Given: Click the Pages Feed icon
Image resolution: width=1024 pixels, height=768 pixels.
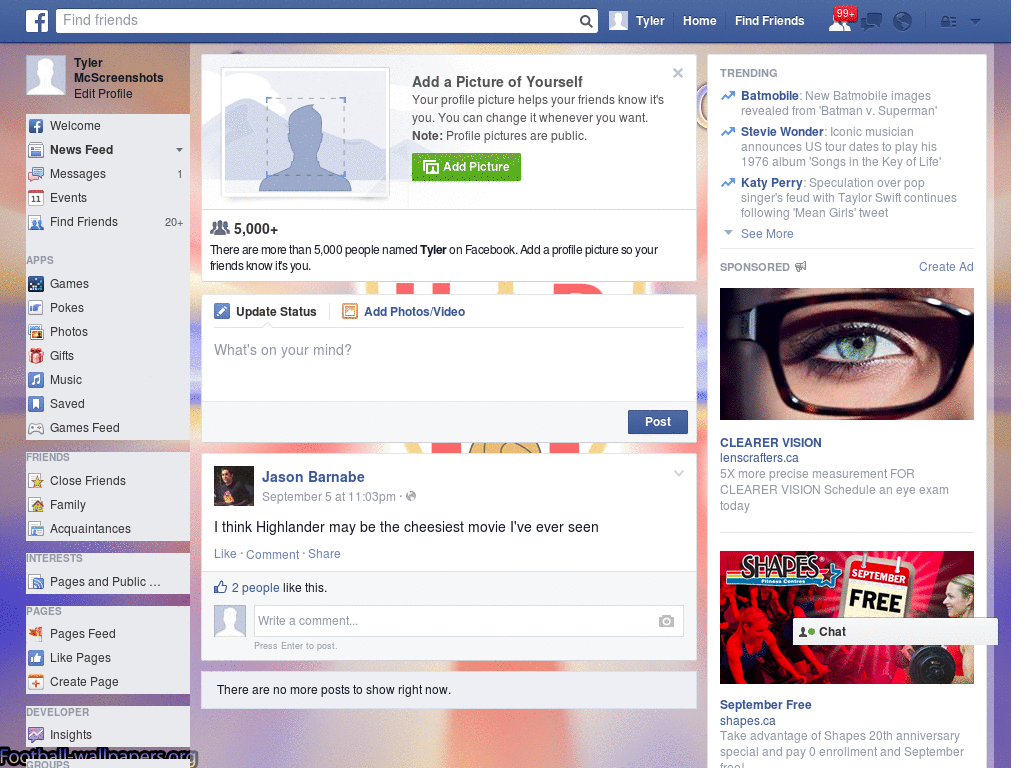Looking at the screenshot, I should [x=36, y=633].
